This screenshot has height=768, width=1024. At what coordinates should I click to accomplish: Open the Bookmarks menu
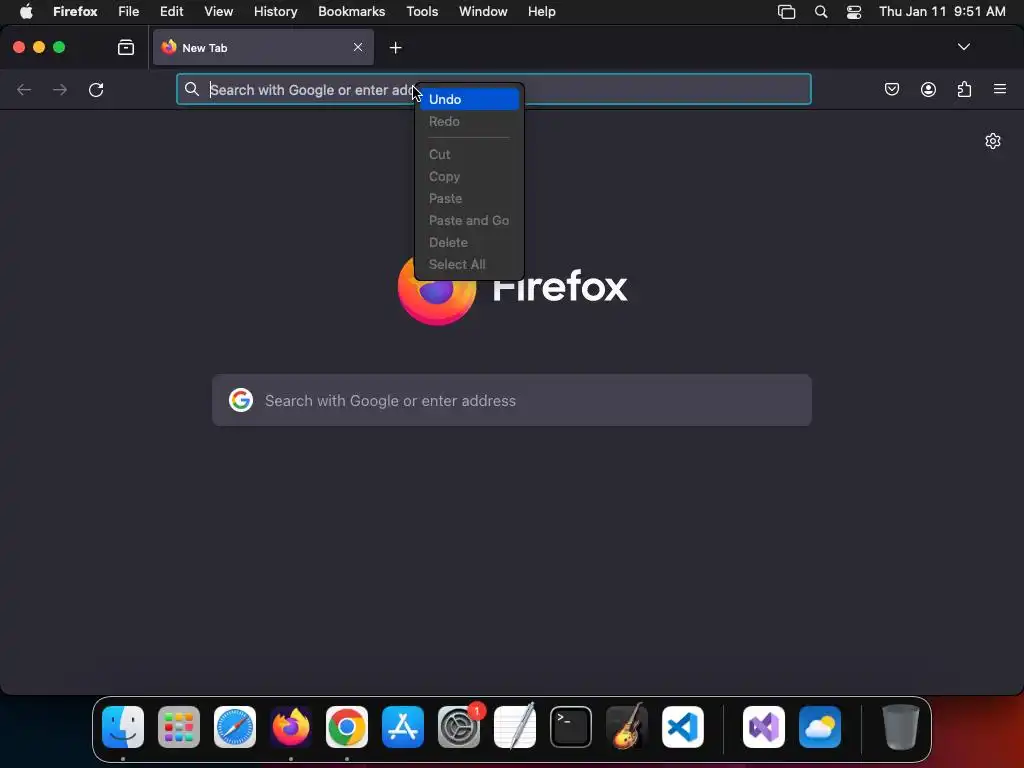pos(351,11)
